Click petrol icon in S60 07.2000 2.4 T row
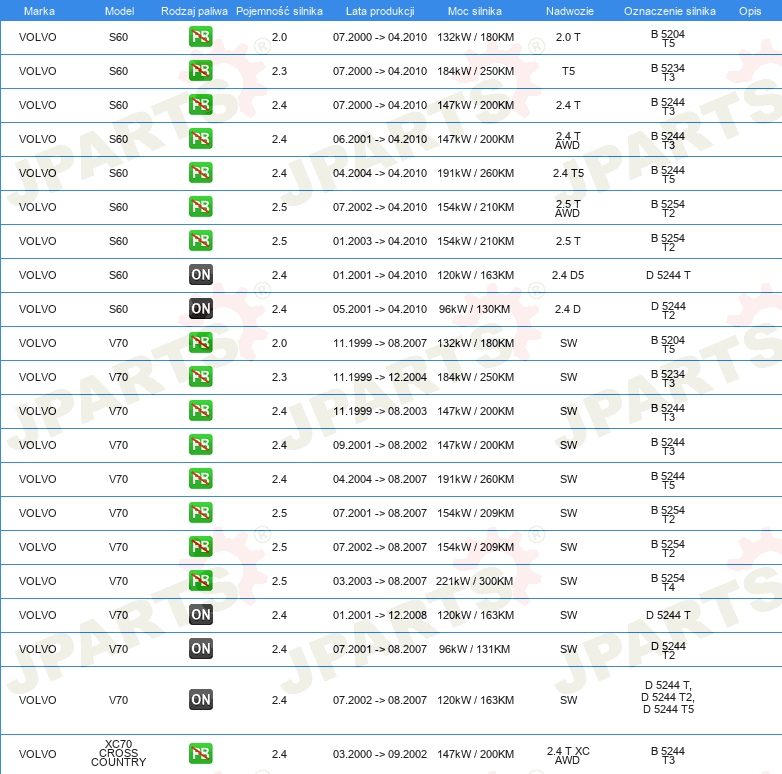This screenshot has width=782, height=774. pos(201,105)
